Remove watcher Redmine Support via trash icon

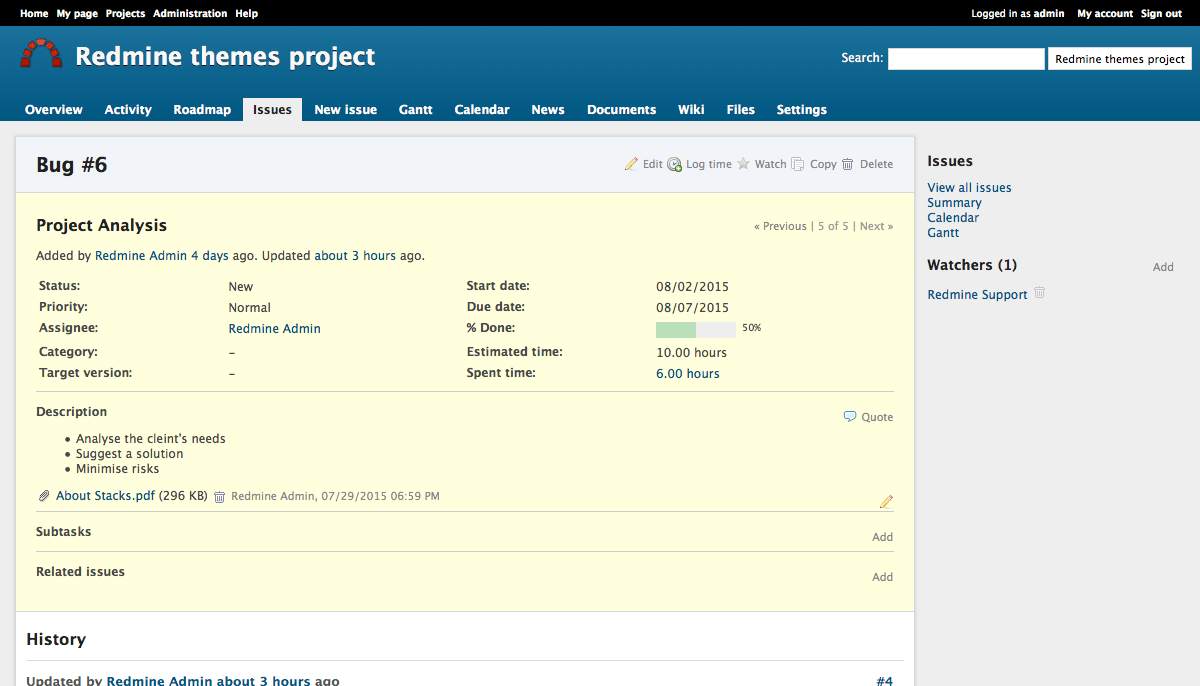click(x=1040, y=293)
